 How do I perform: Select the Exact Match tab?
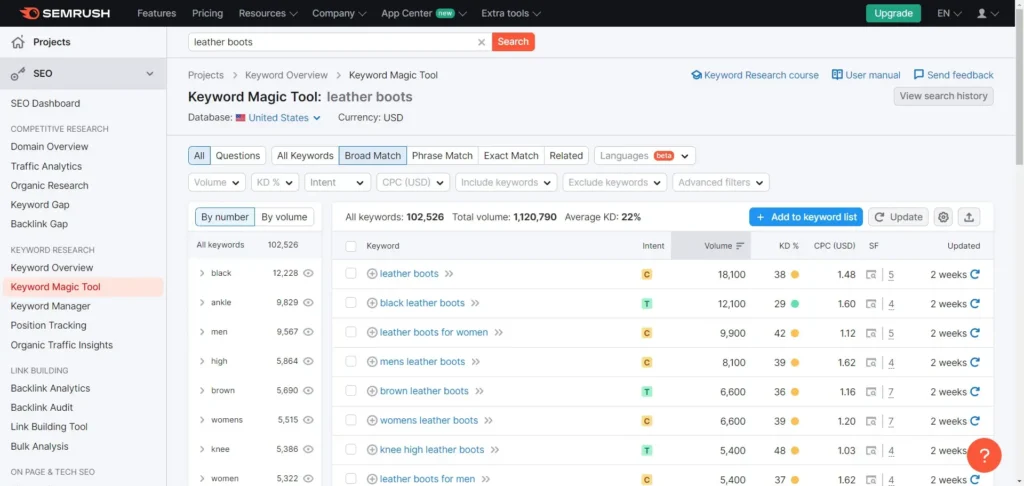pos(511,155)
